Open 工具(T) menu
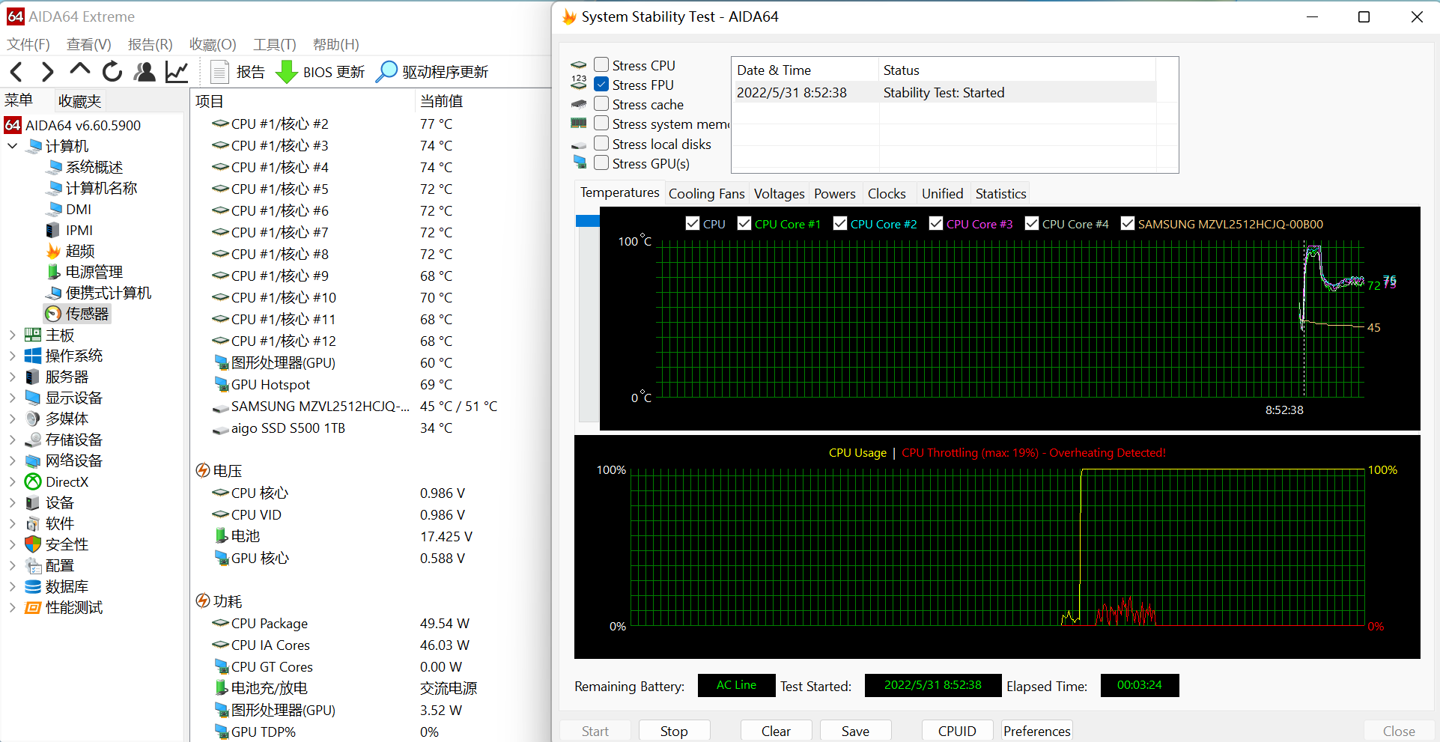1440x742 pixels. click(274, 44)
